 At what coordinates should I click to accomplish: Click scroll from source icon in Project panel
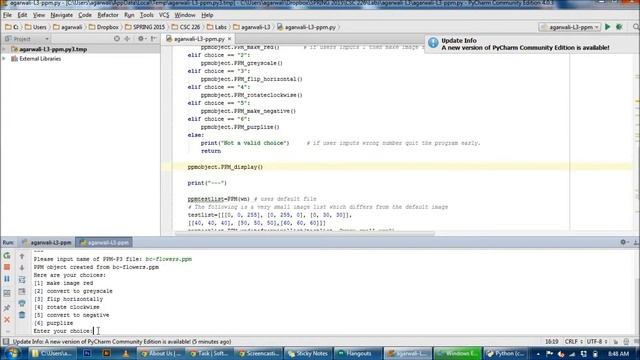117,39
